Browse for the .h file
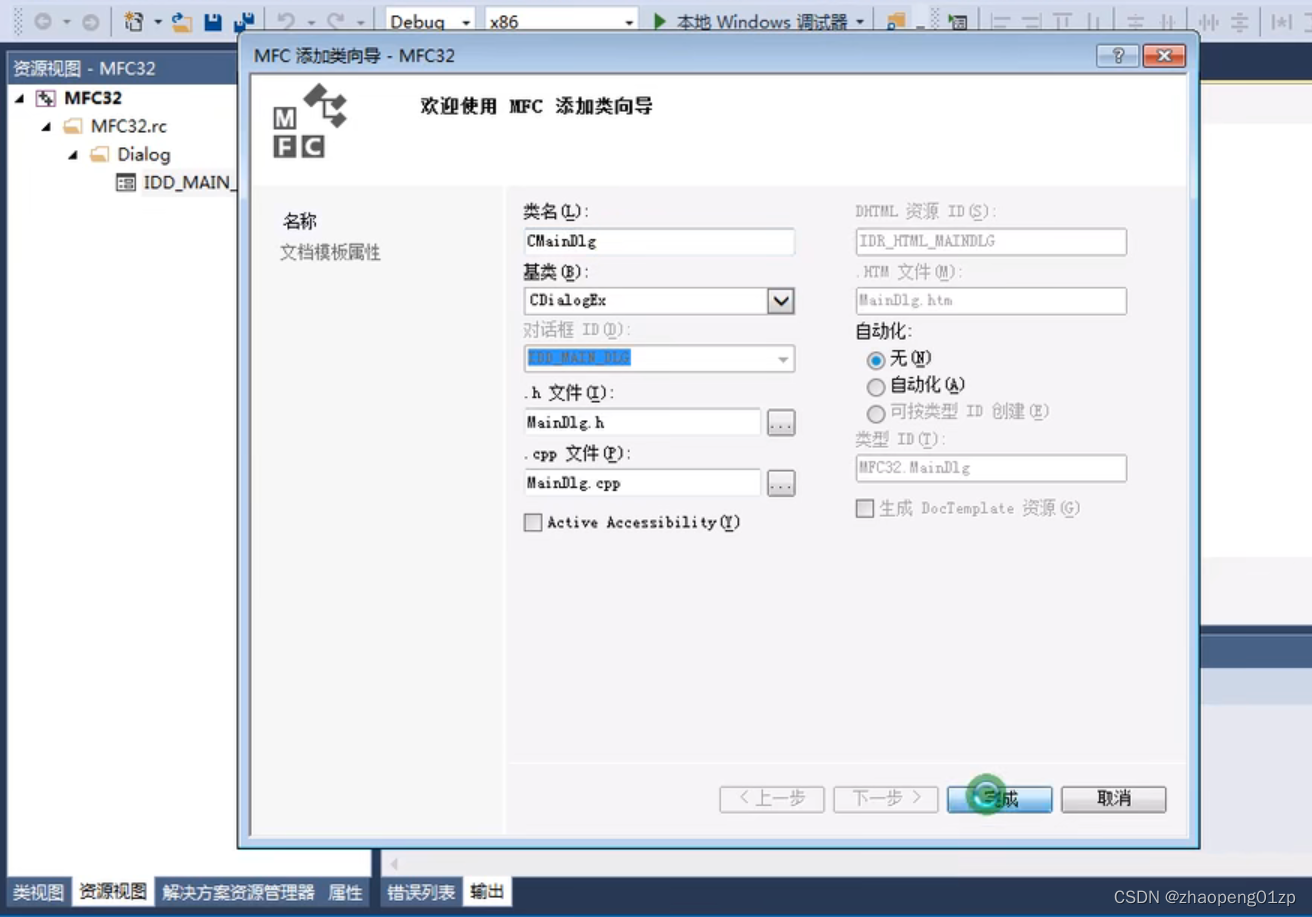This screenshot has width=1312, height=917. click(x=781, y=423)
